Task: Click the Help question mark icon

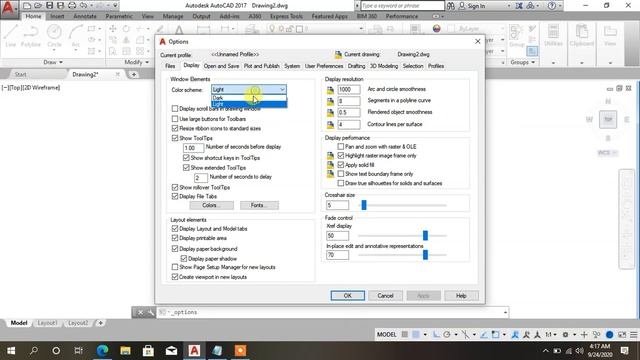Action: click(551, 6)
